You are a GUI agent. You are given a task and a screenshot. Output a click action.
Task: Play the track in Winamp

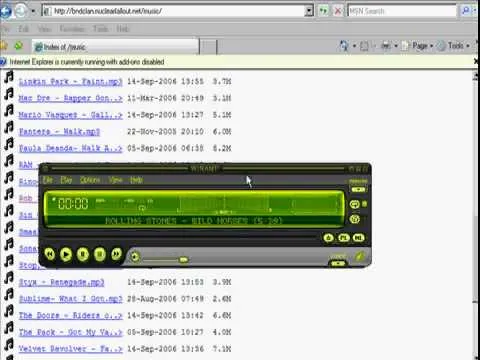66,254
